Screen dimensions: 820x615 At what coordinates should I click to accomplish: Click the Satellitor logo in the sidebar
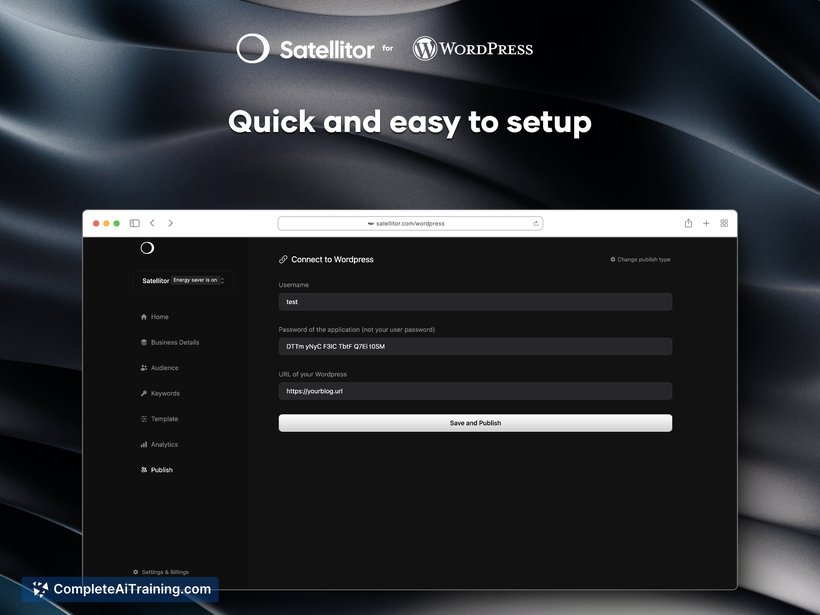coord(147,247)
